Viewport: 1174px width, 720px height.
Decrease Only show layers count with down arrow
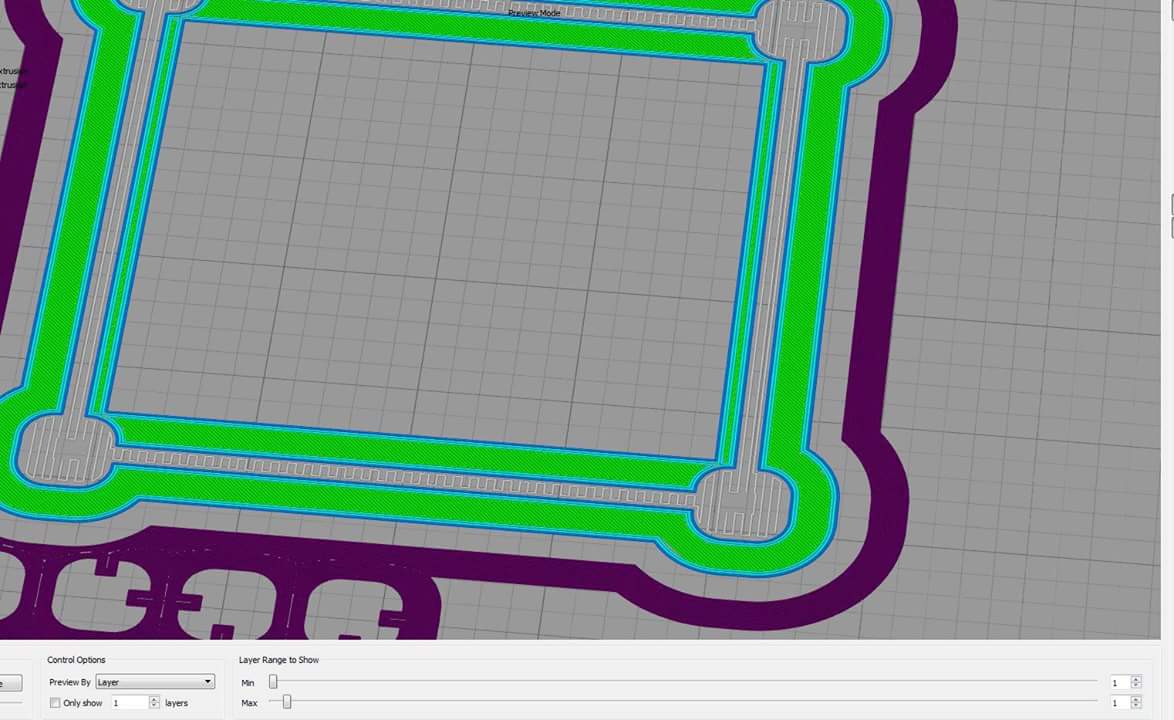pyautogui.click(x=154, y=706)
